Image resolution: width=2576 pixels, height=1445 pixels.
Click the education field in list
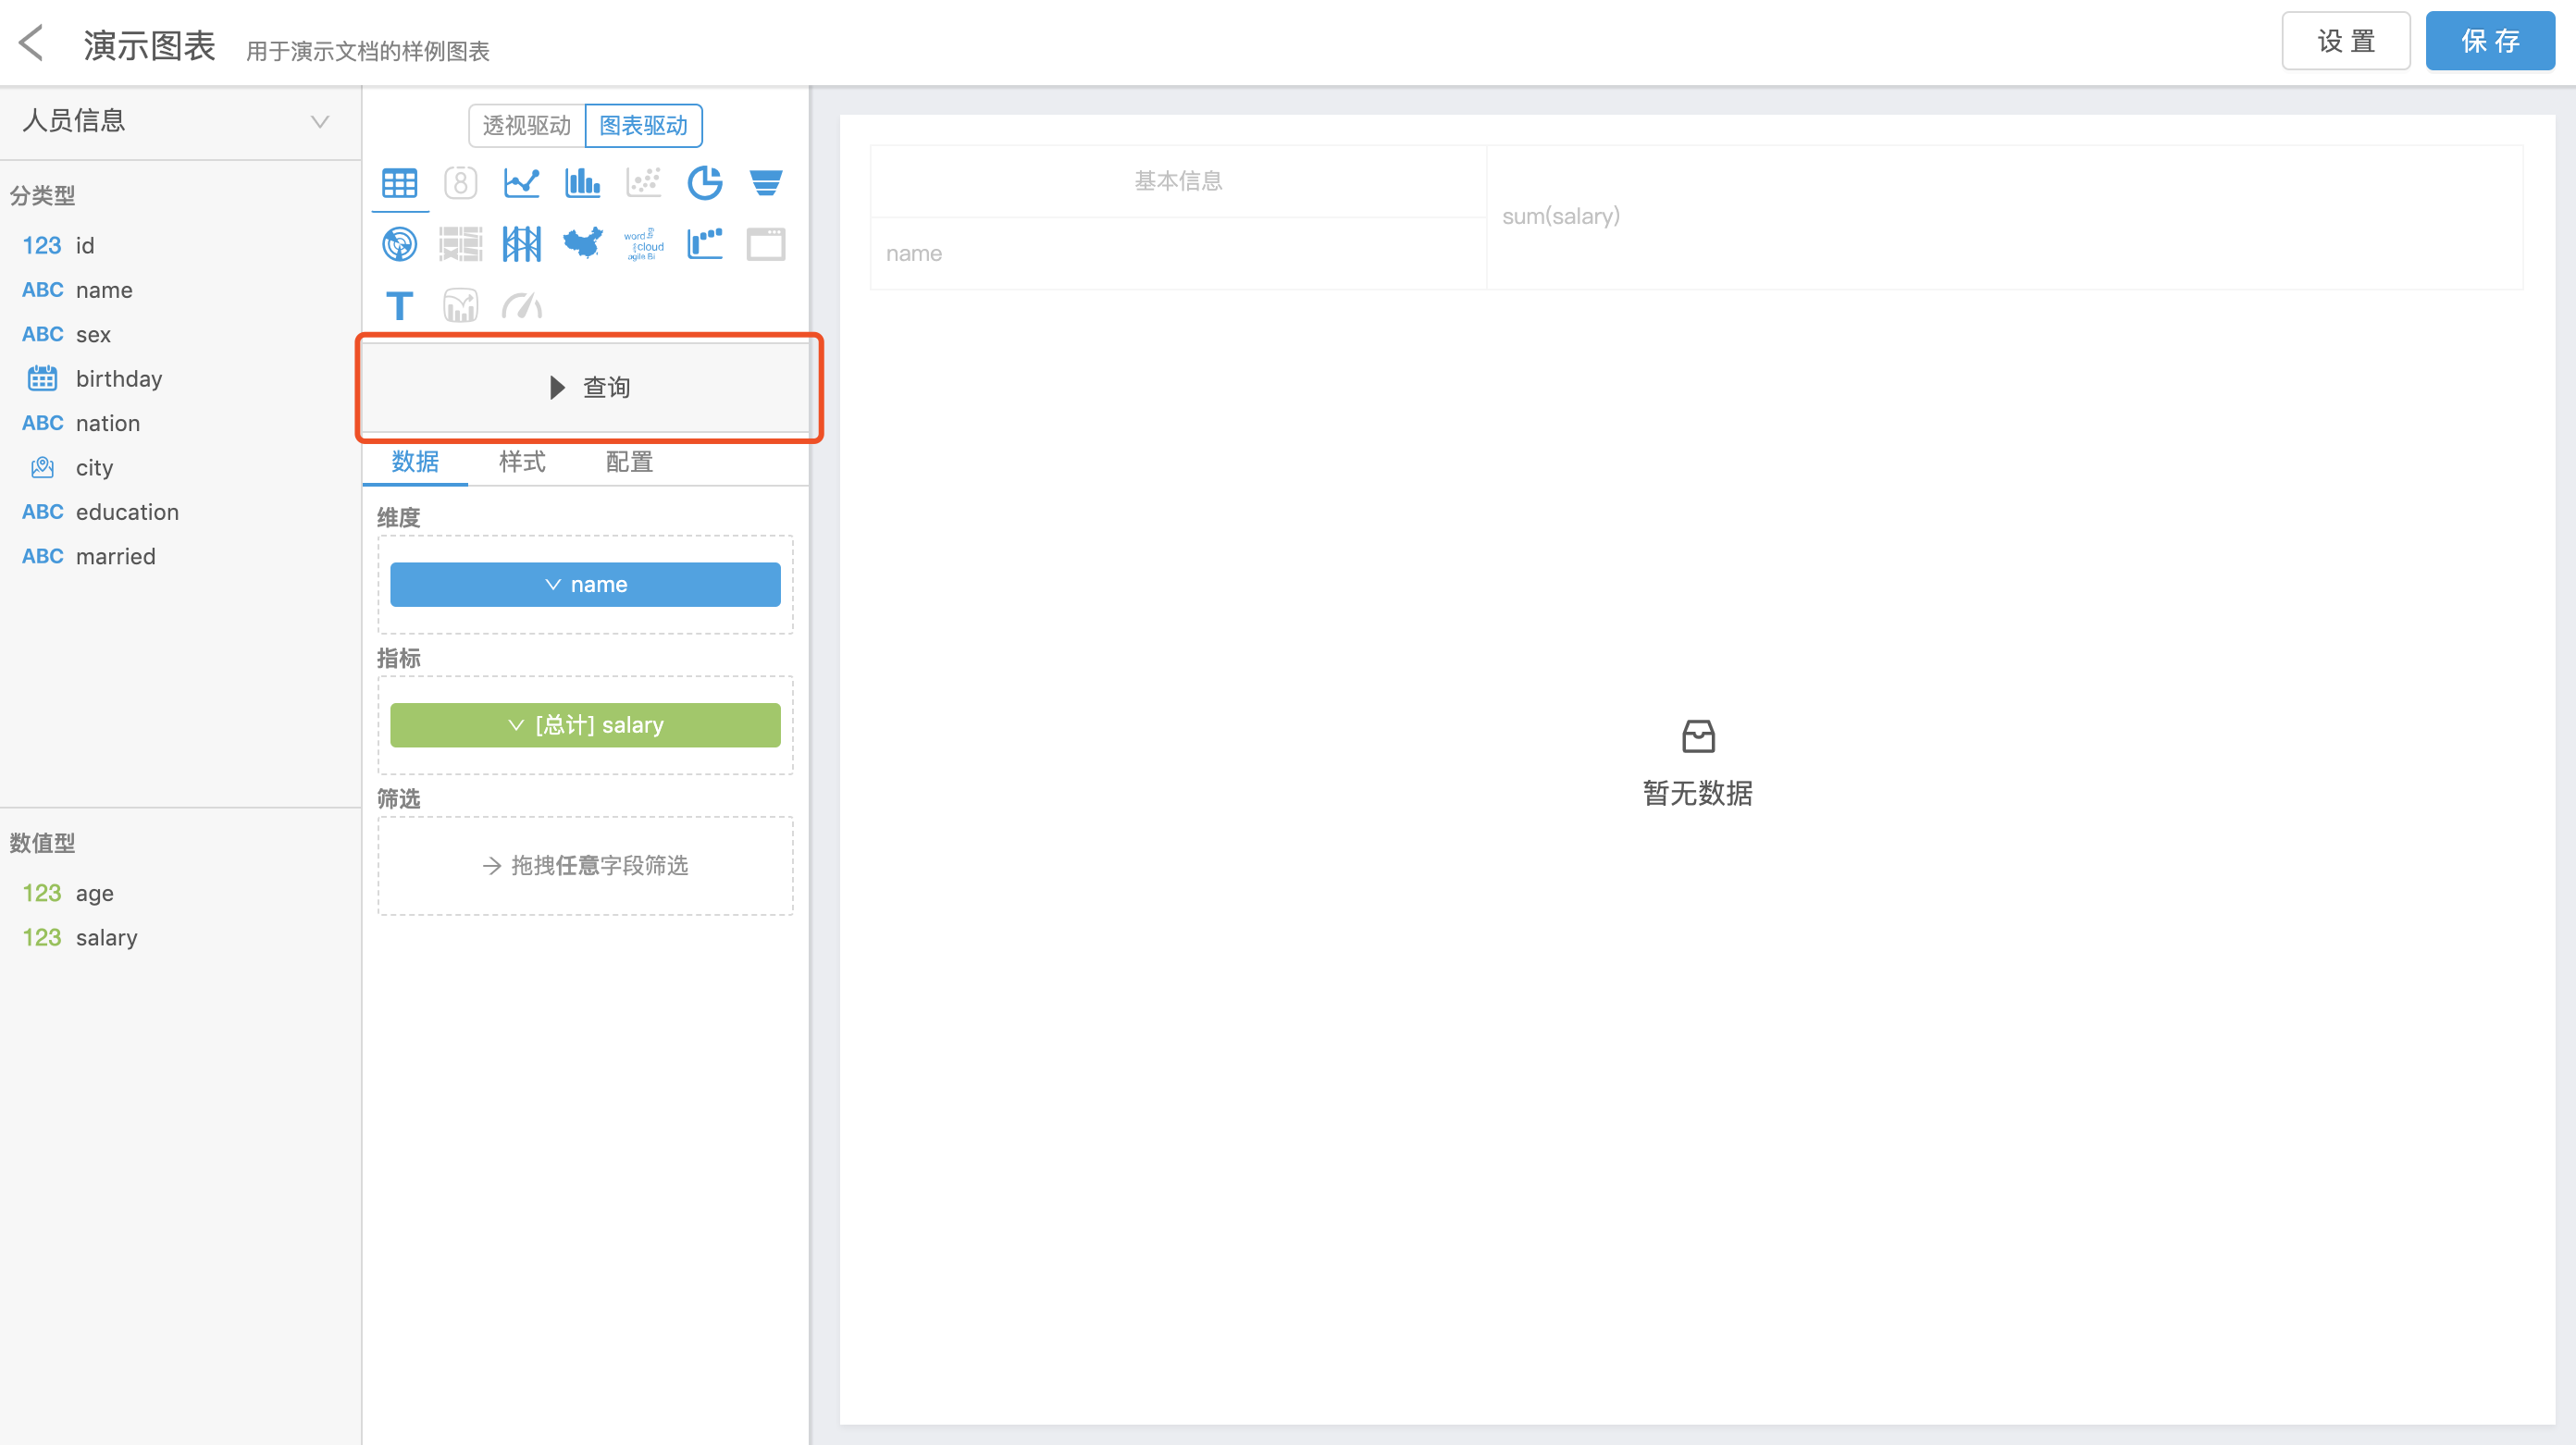127,512
